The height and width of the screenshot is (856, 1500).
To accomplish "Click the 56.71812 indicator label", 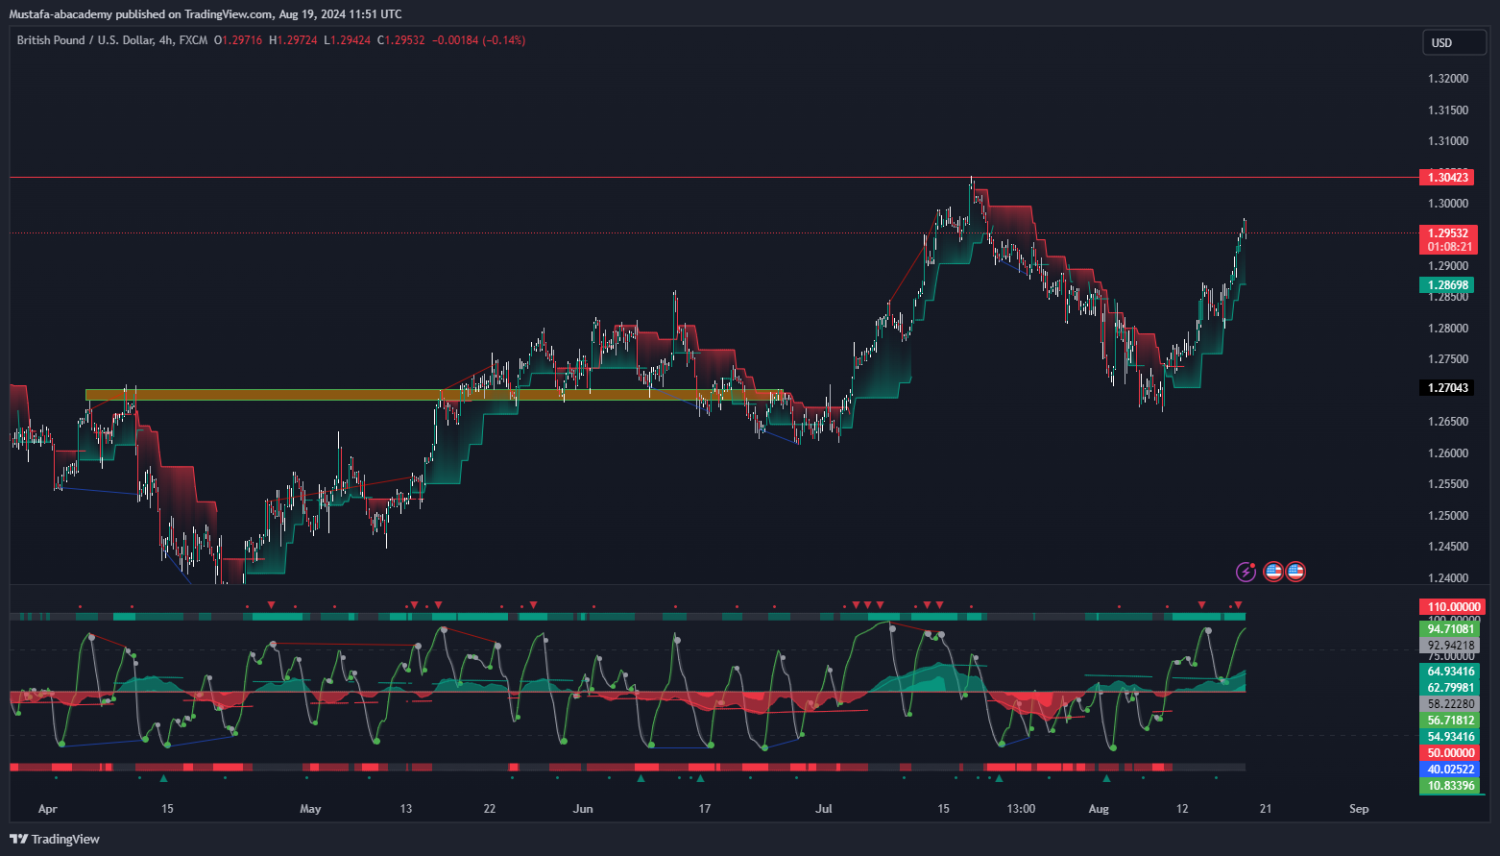I will 1450,721.
